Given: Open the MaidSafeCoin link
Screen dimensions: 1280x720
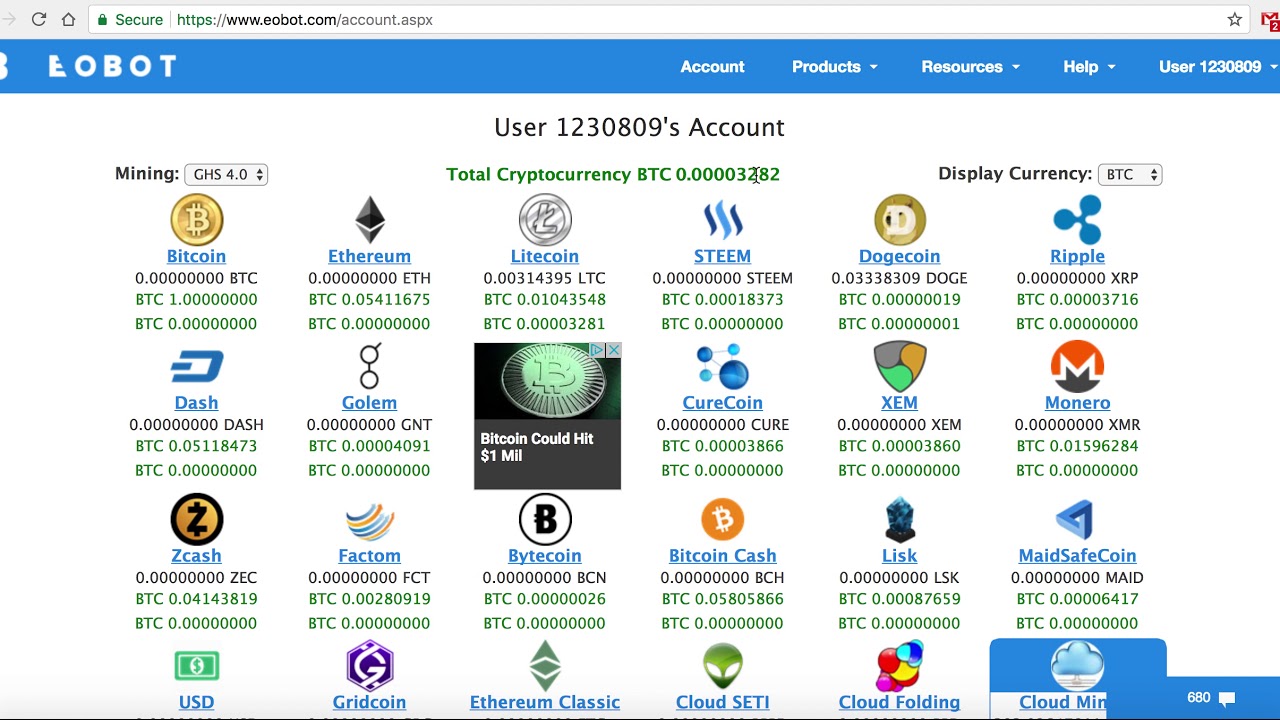Looking at the screenshot, I should [x=1077, y=555].
